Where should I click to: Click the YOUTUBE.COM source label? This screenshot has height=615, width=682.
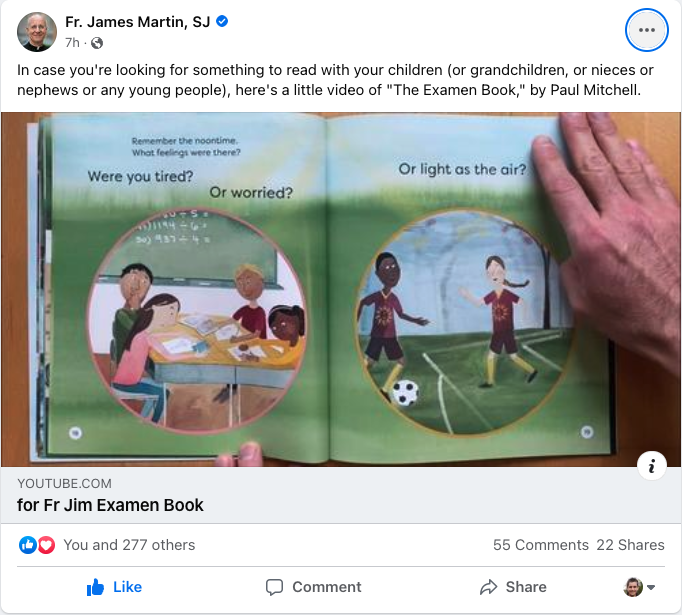pos(64,483)
